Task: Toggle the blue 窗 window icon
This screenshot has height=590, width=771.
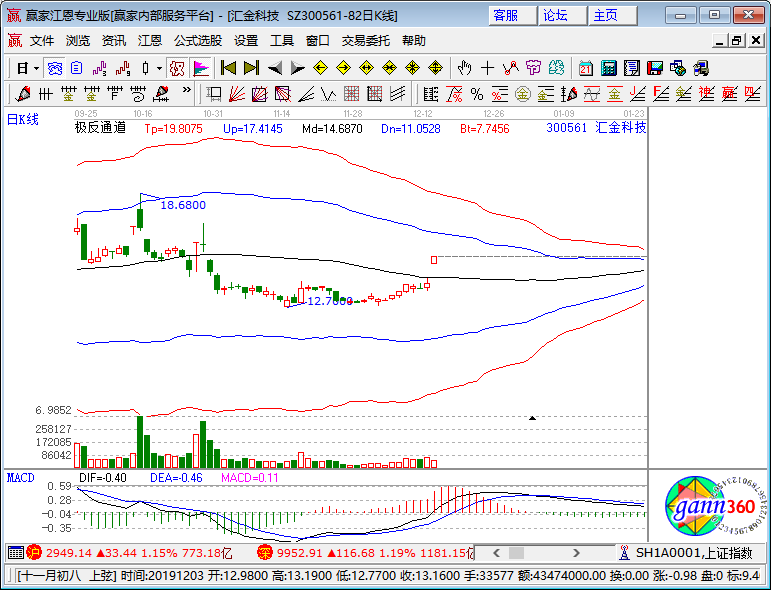Action: tap(54, 68)
